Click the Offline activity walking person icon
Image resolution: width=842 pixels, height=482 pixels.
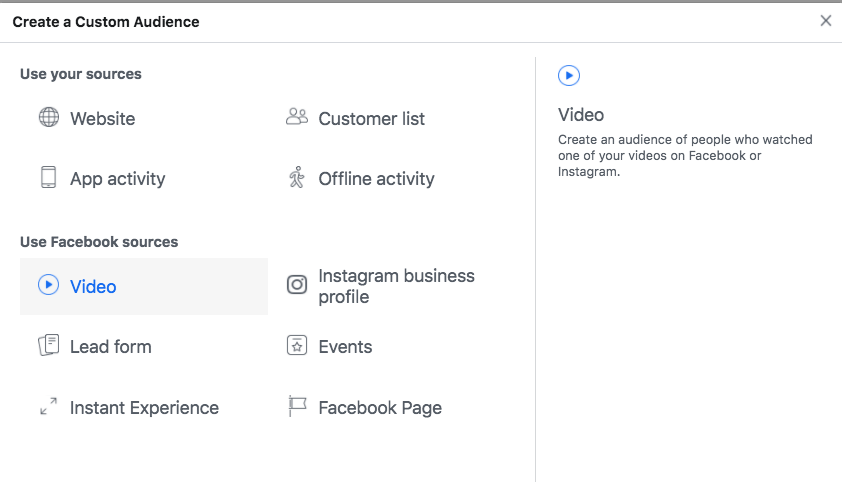296,177
